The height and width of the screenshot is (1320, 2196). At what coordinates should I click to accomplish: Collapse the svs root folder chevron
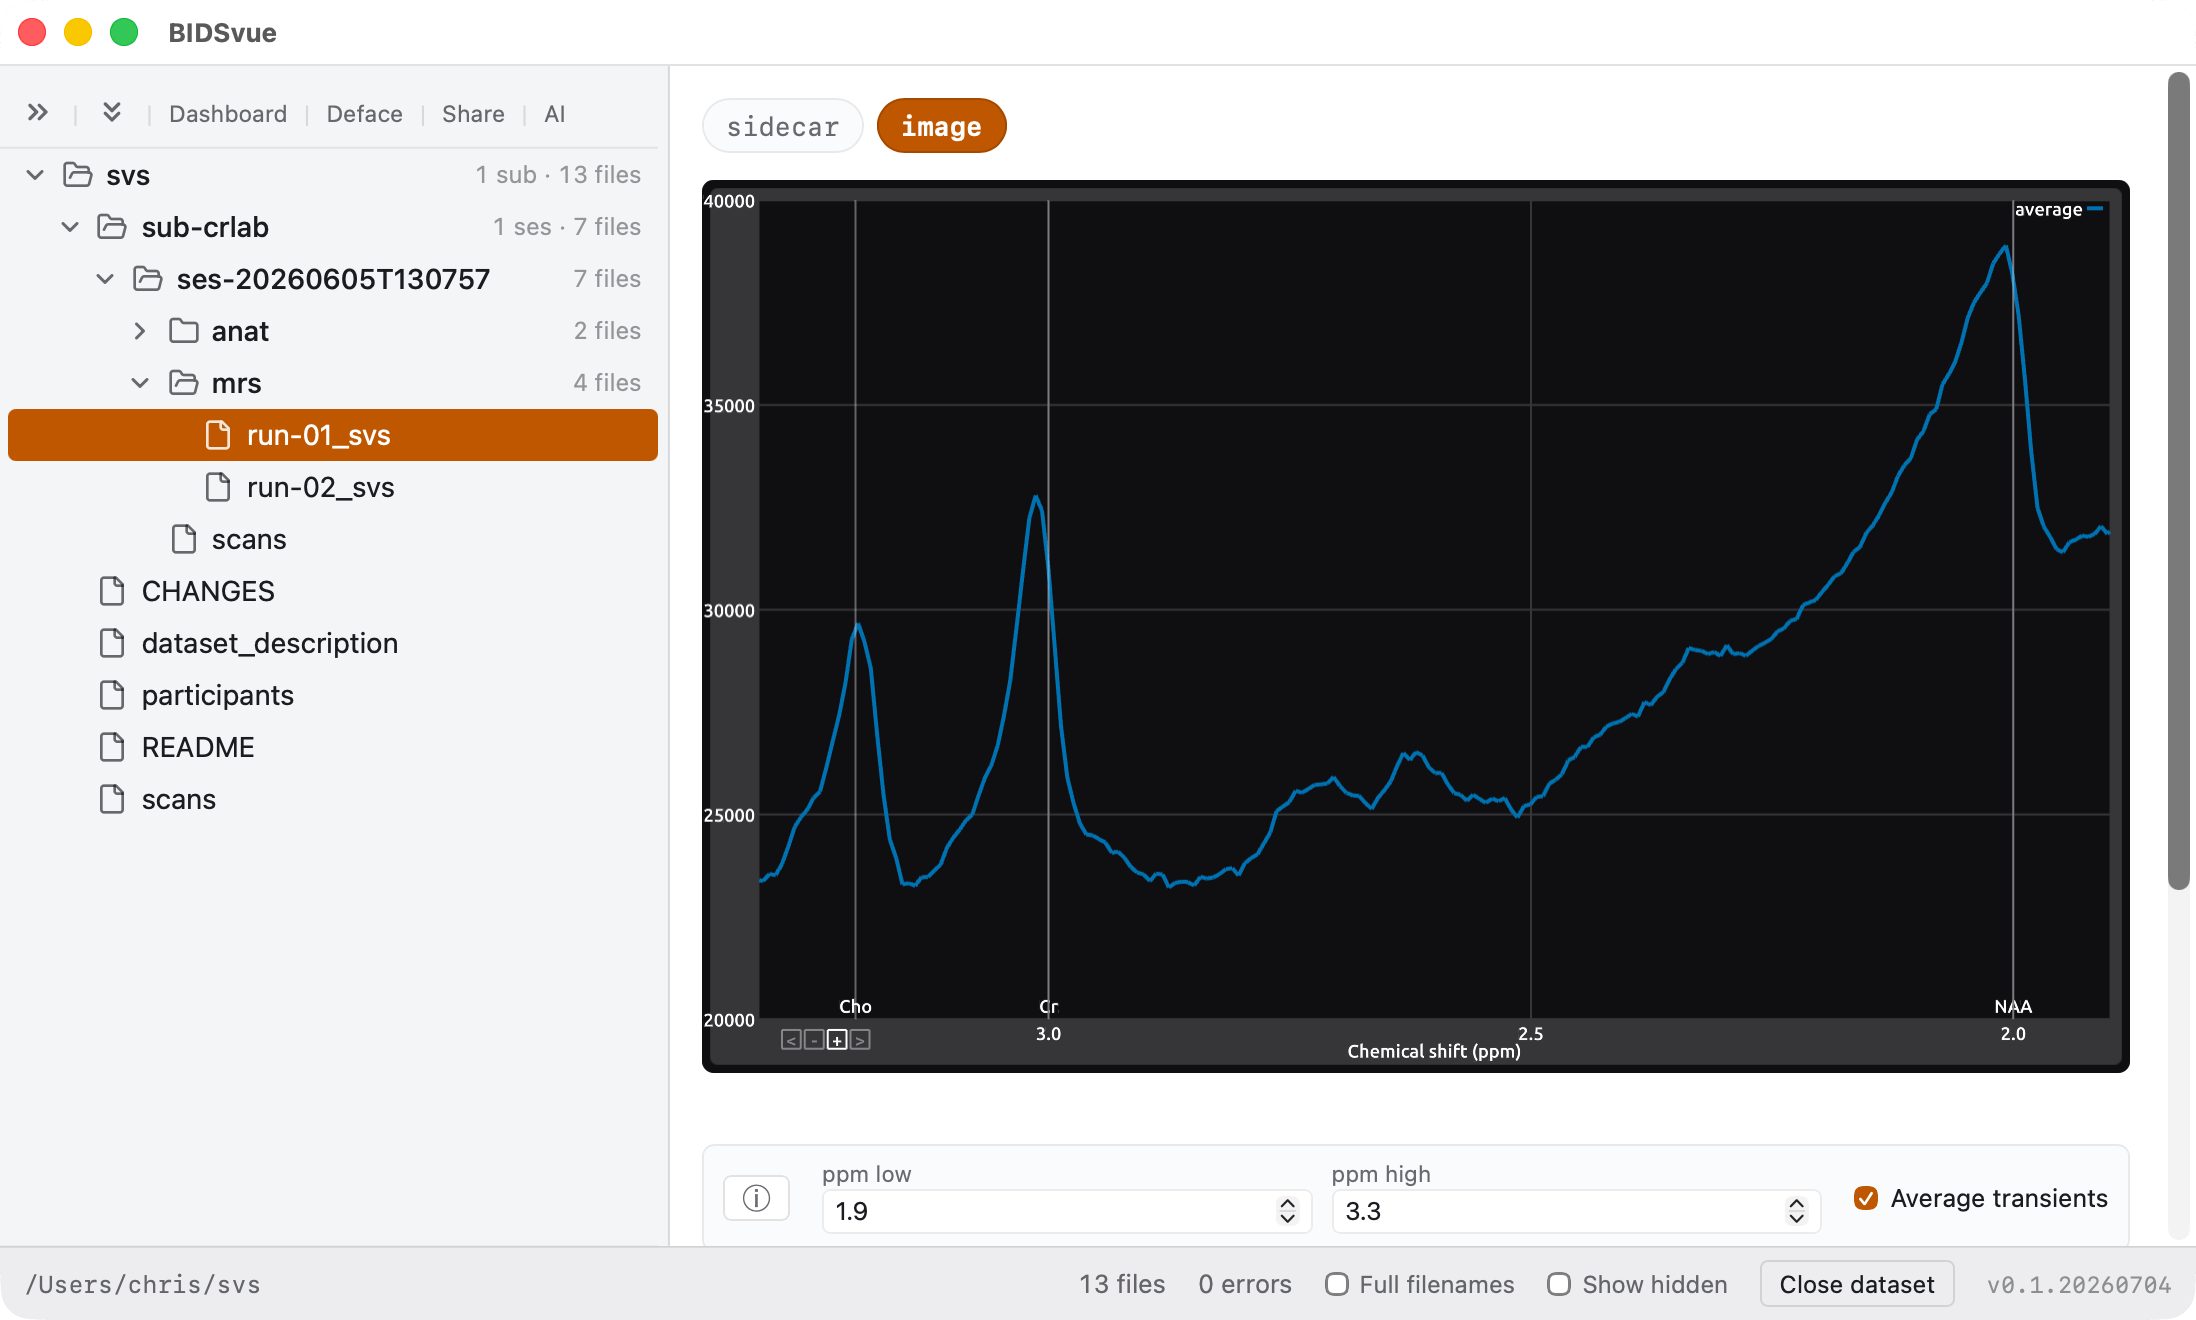tap(35, 175)
